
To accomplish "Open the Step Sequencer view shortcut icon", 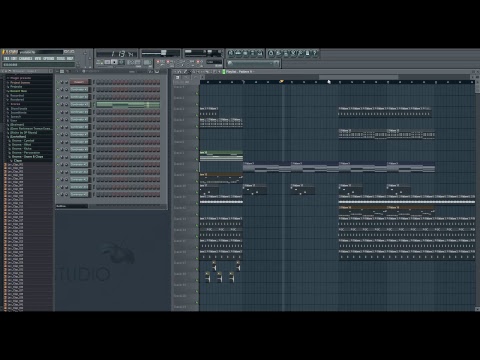I will 238,53.
